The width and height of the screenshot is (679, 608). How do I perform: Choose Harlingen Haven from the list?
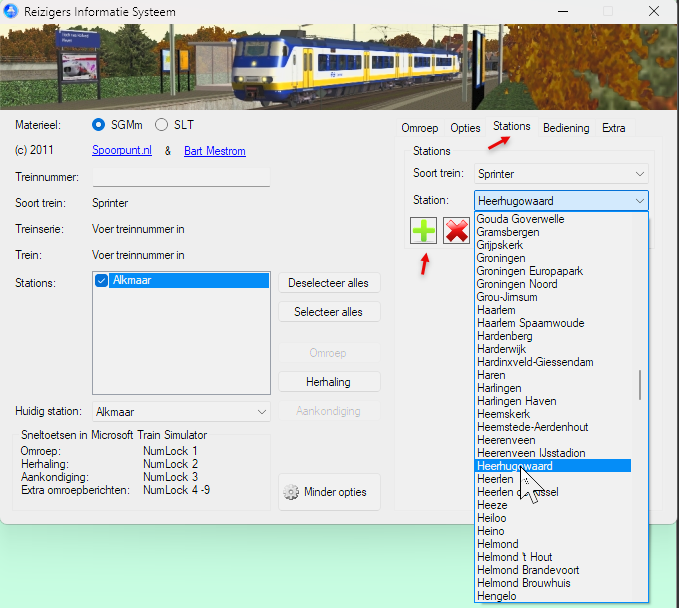pyautogui.click(x=553, y=401)
